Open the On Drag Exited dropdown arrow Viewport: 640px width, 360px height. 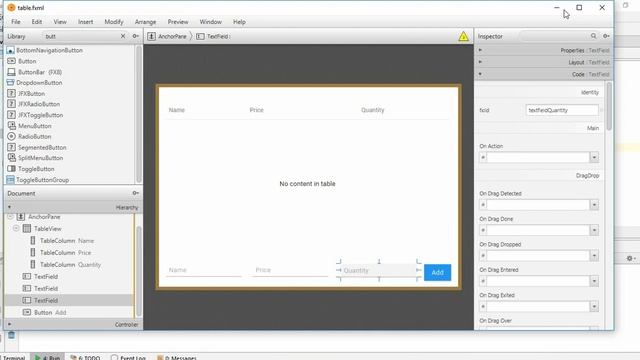click(x=594, y=307)
